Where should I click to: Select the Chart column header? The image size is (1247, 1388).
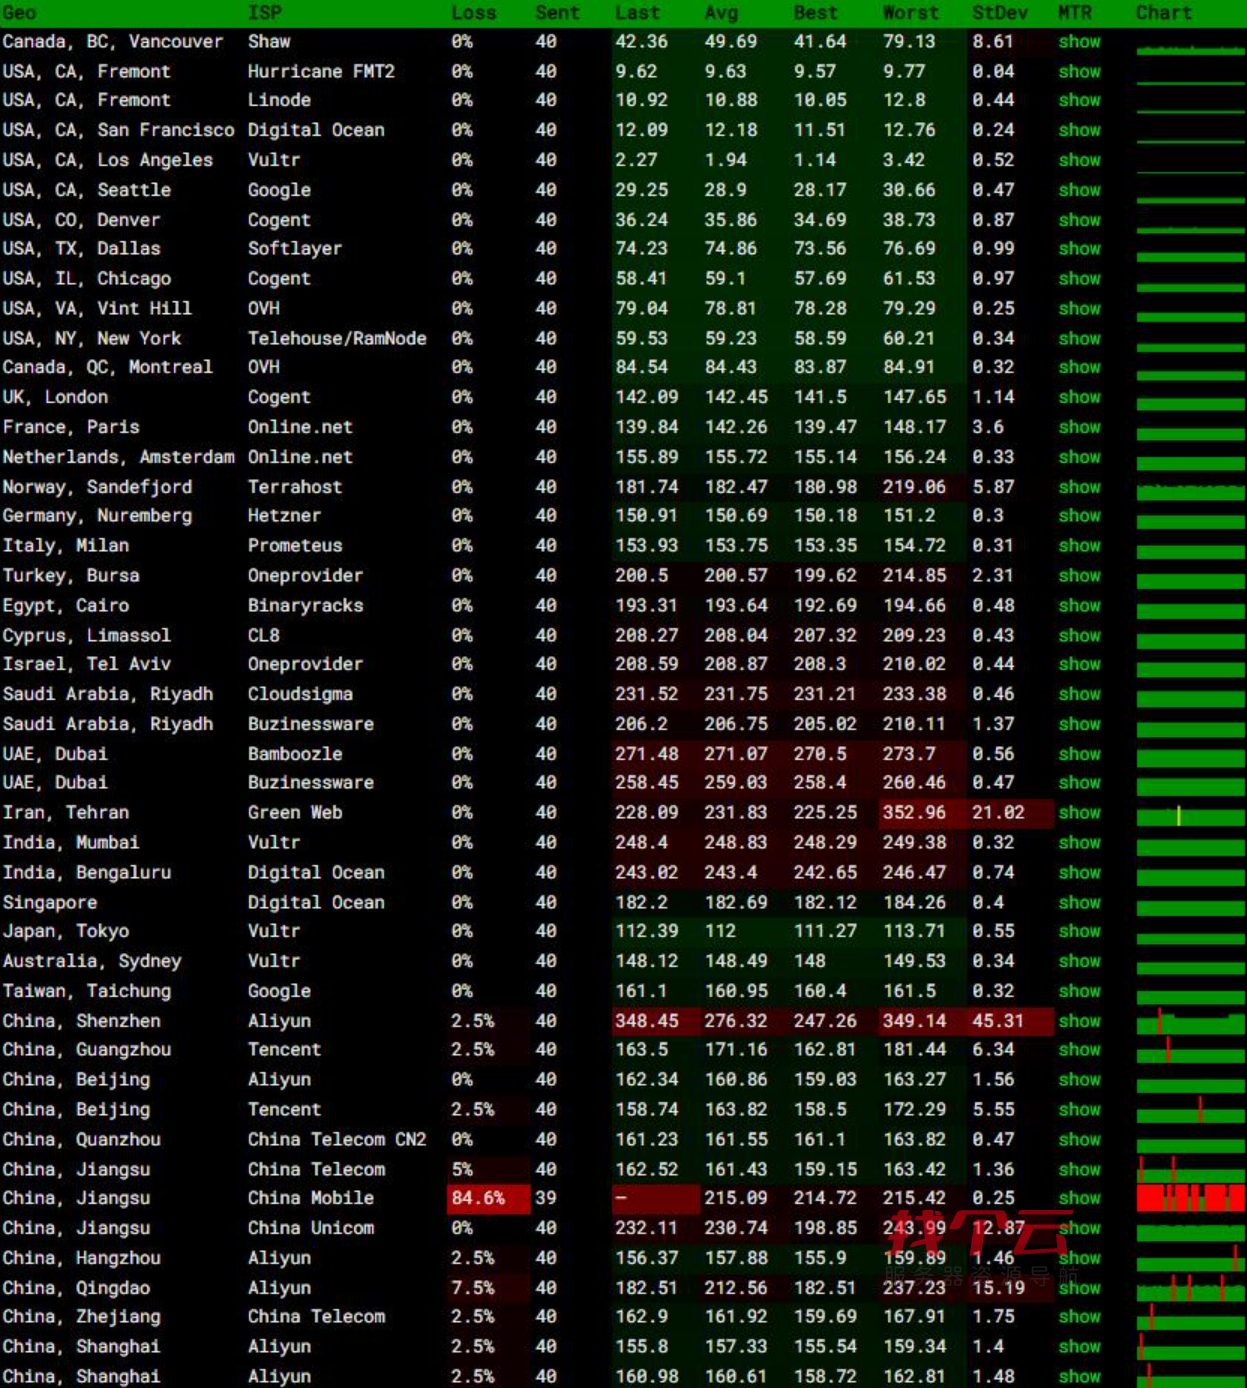point(1164,13)
